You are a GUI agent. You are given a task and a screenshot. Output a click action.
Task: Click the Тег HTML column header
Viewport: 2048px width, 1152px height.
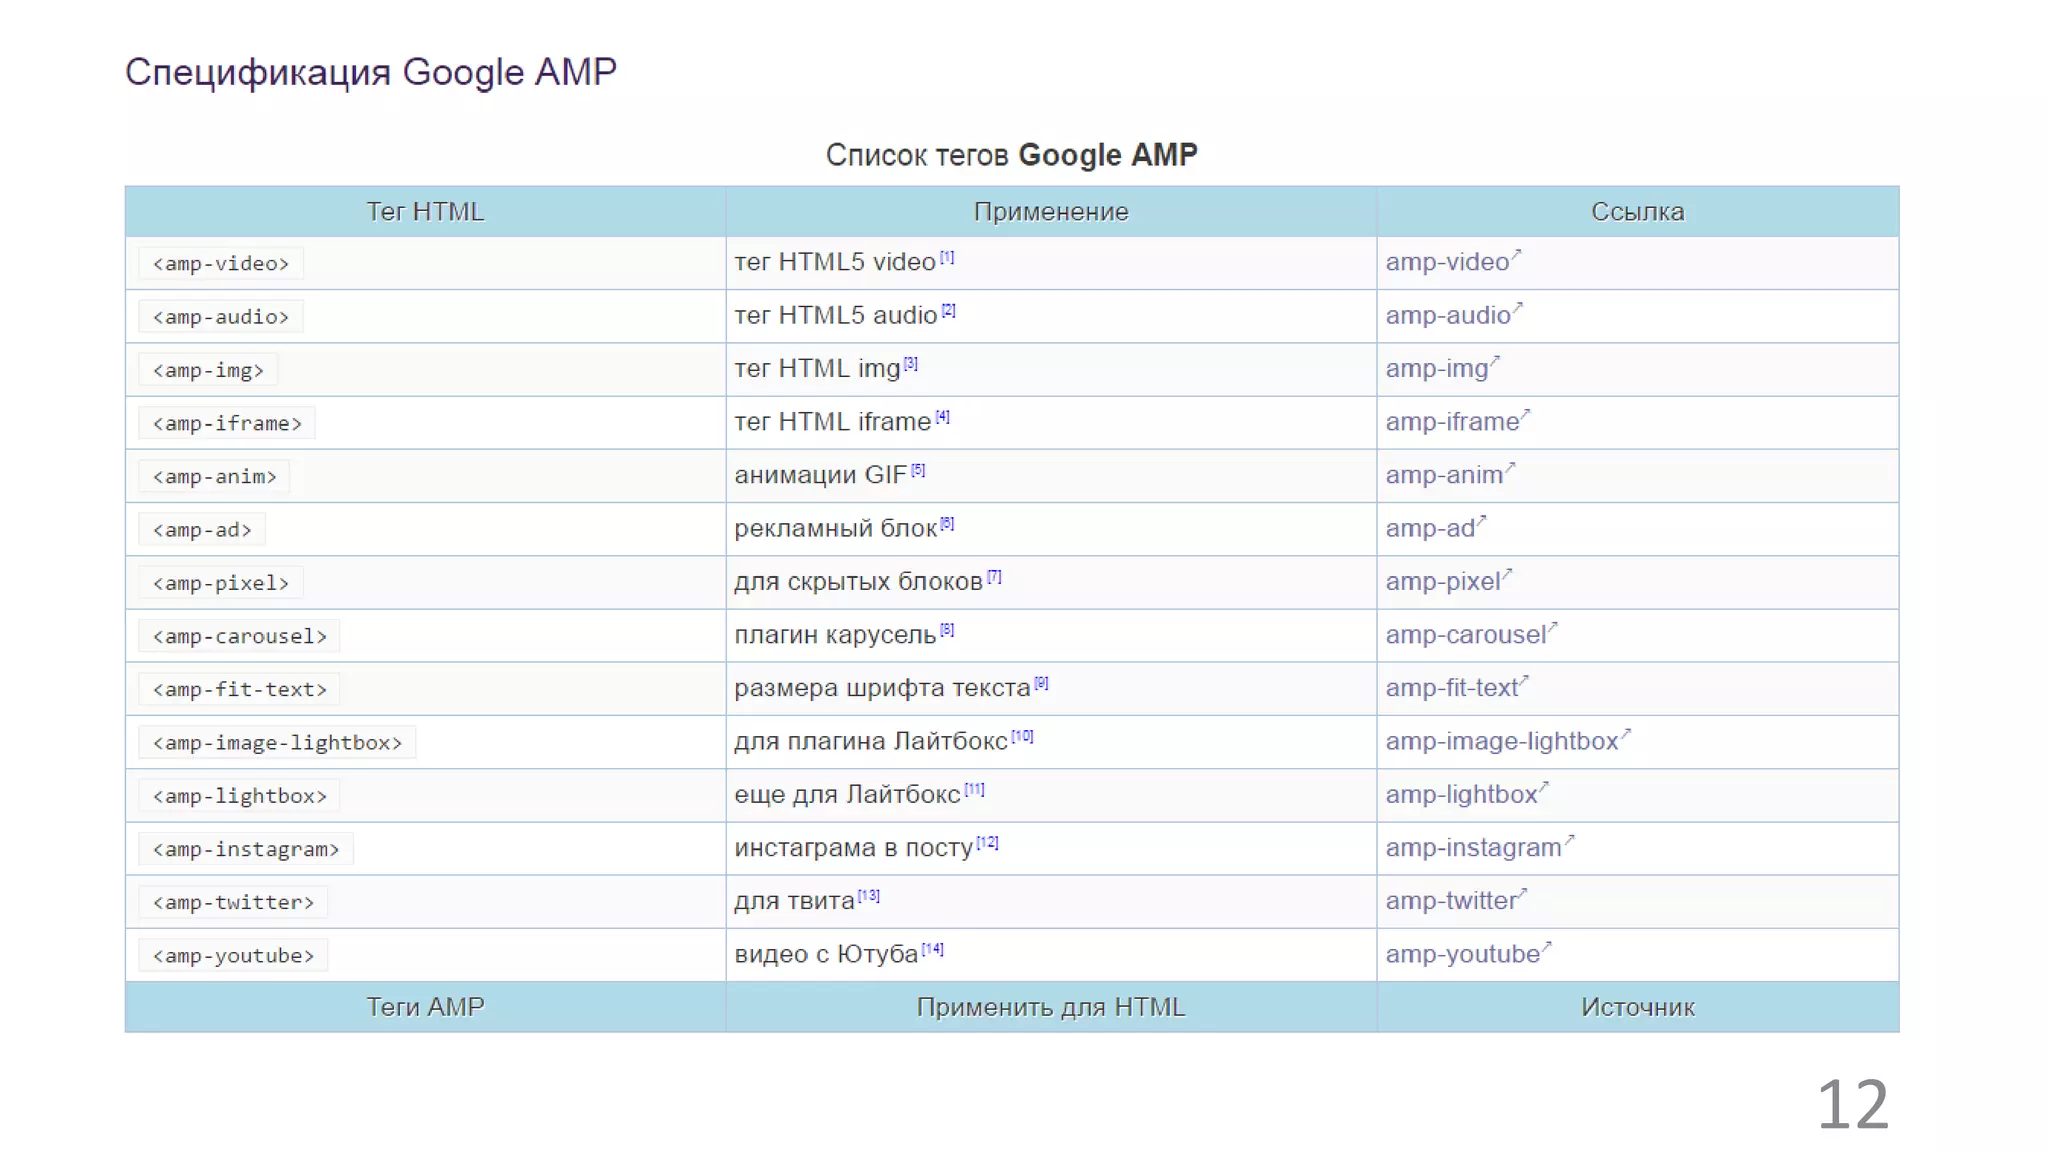click(x=425, y=212)
